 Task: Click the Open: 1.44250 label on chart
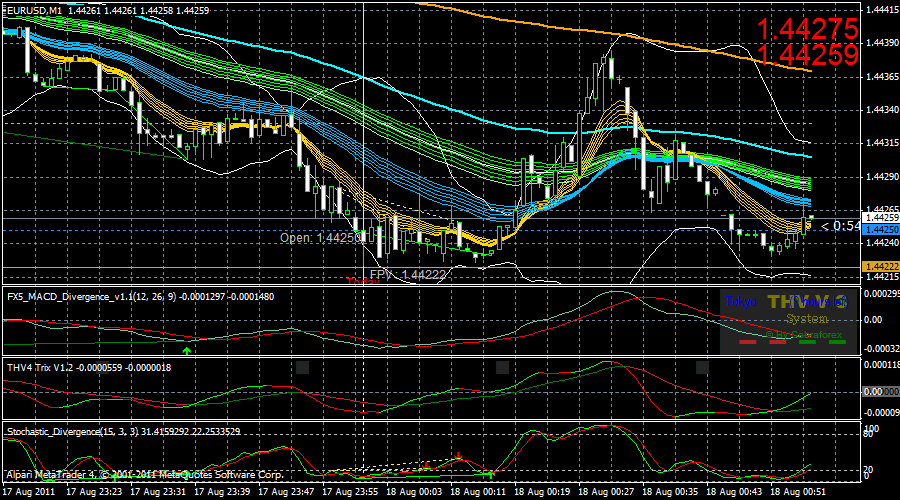click(x=323, y=238)
